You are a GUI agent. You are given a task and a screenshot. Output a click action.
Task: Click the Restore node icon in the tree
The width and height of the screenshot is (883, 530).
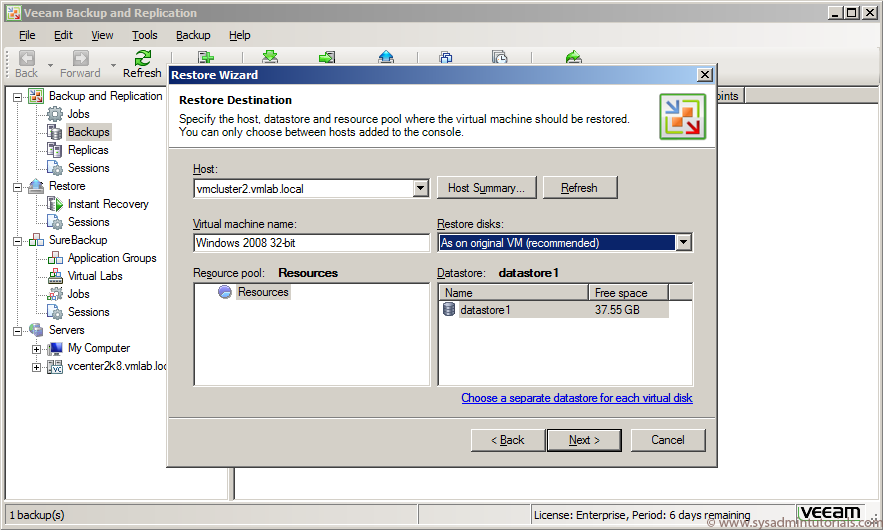coord(36,186)
